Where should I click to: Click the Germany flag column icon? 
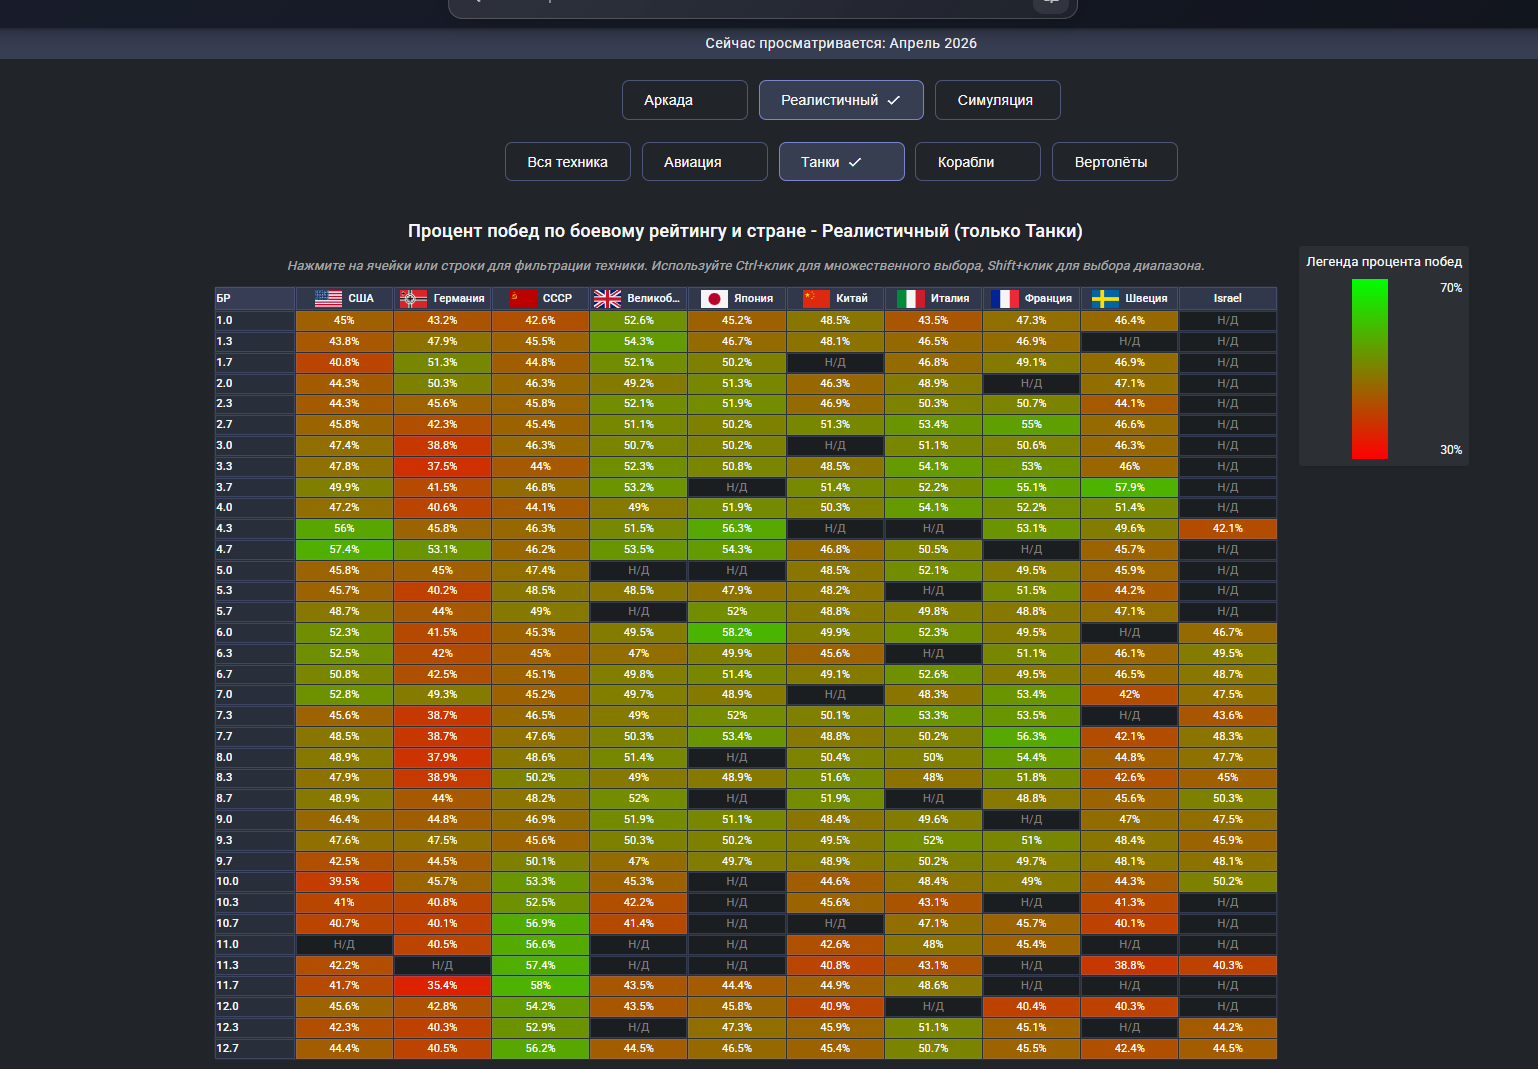pos(413,298)
